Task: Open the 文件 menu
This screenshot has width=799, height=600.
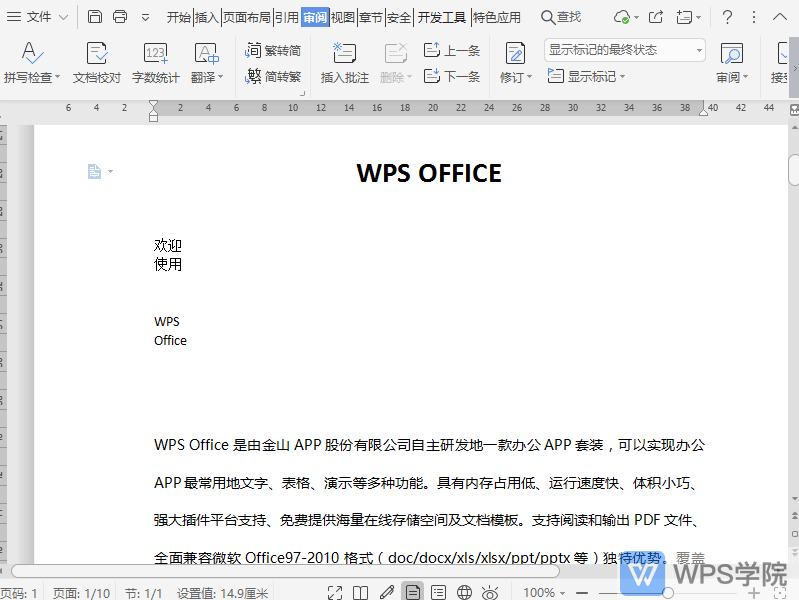Action: (38, 17)
